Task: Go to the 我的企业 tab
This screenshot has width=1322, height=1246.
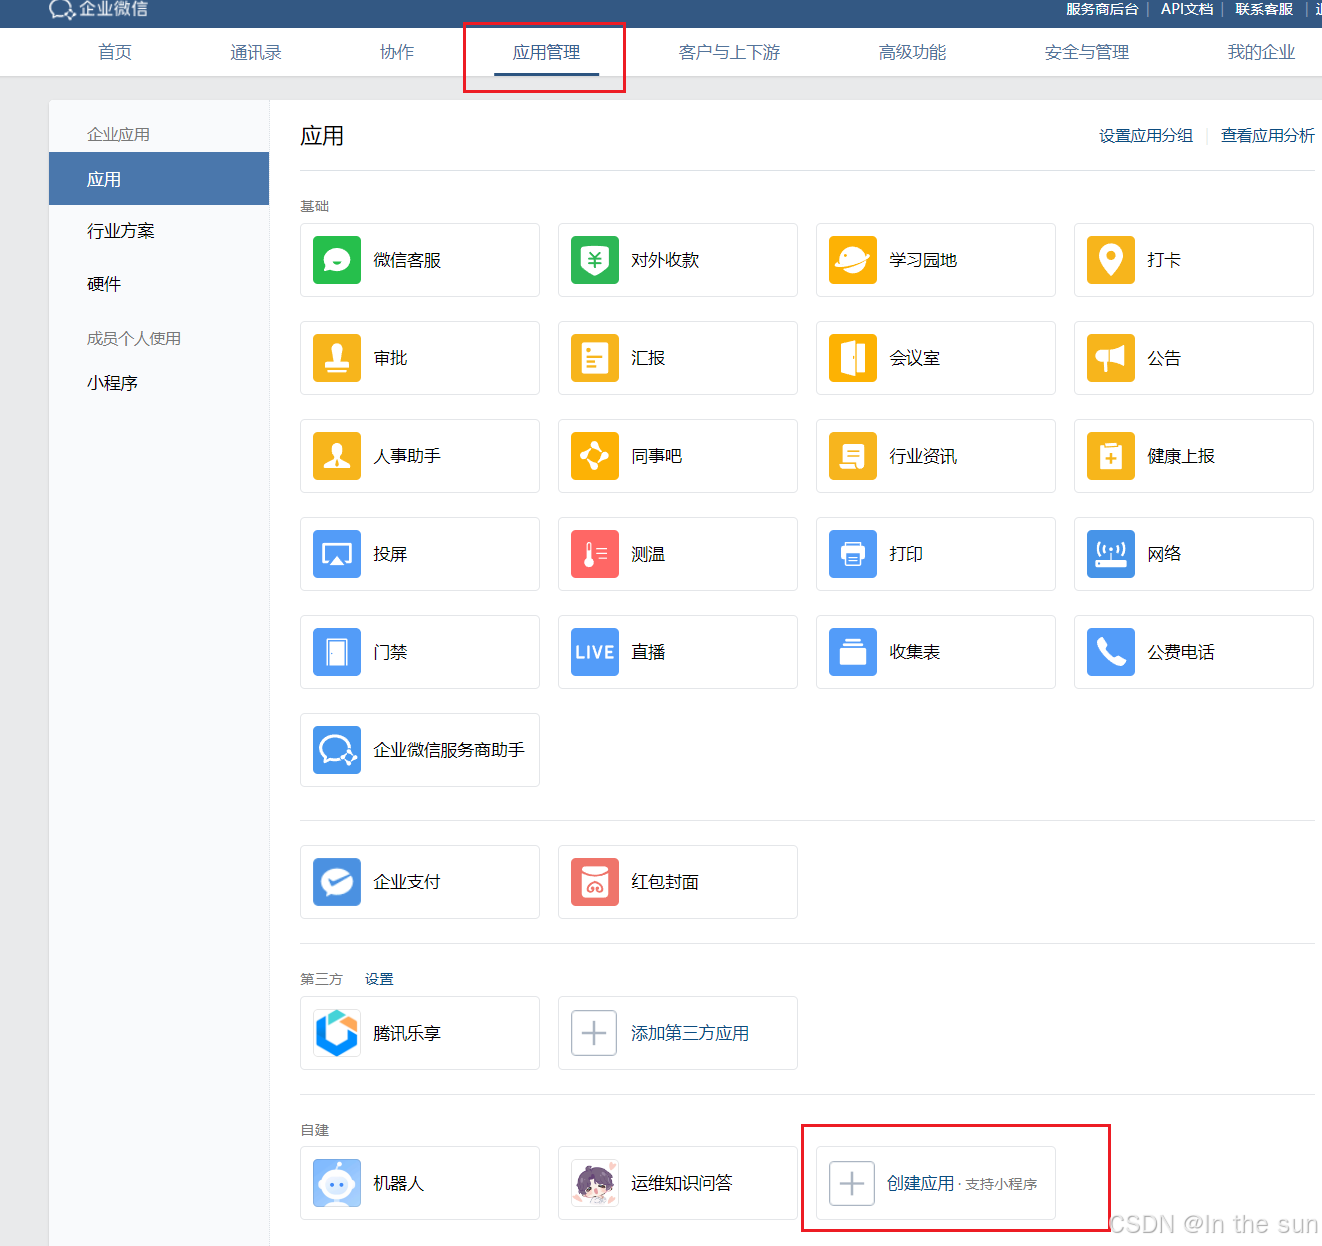Action: point(1261,52)
